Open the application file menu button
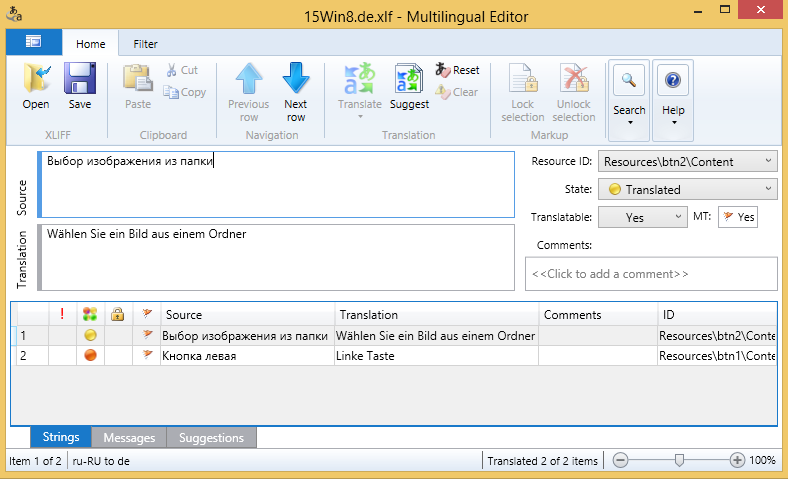Viewport: 788px width, 479px height. pos(34,42)
